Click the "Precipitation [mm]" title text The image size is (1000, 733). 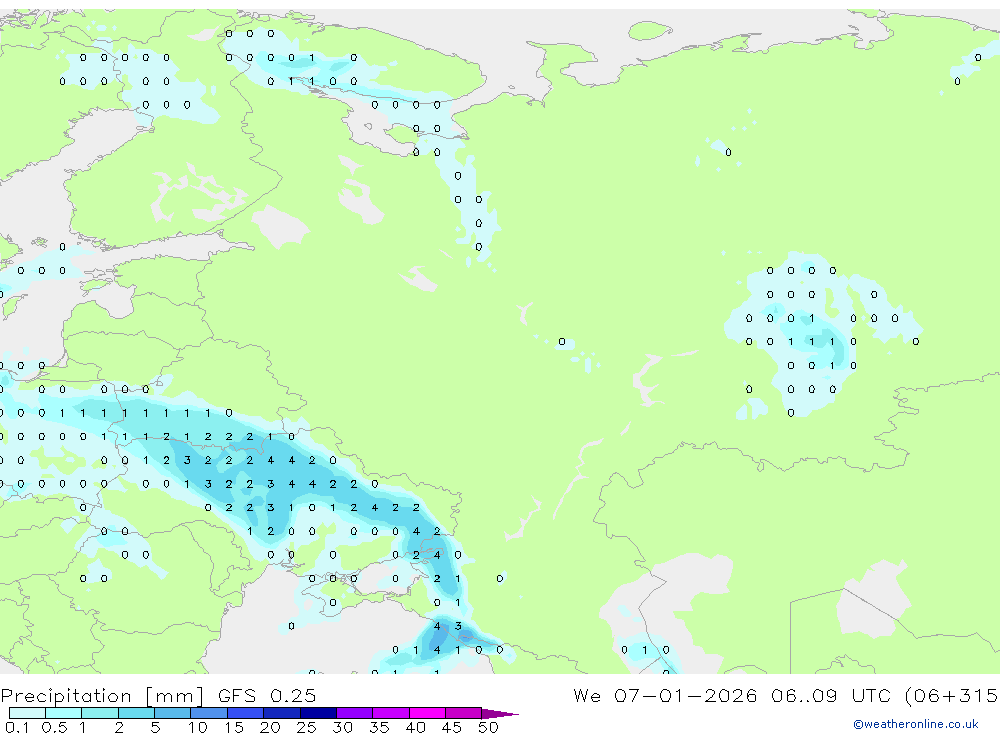pos(102,696)
